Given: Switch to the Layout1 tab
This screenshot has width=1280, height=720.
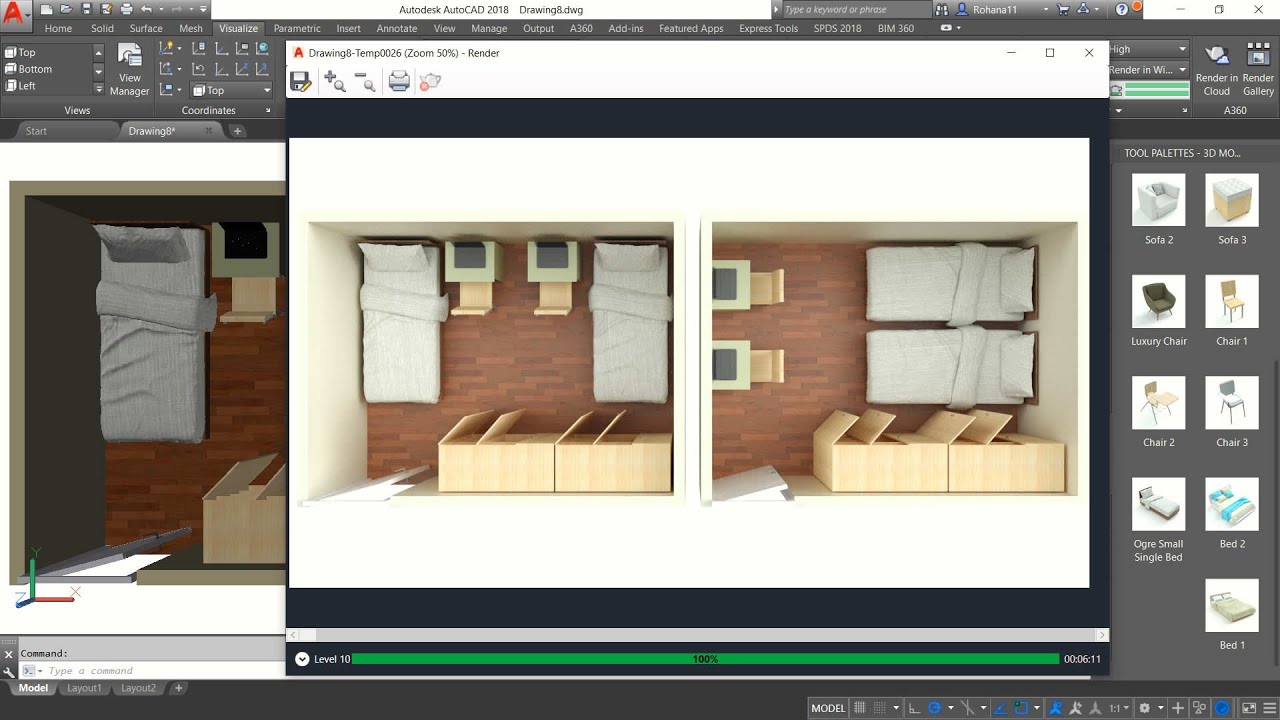Looking at the screenshot, I should (x=84, y=688).
